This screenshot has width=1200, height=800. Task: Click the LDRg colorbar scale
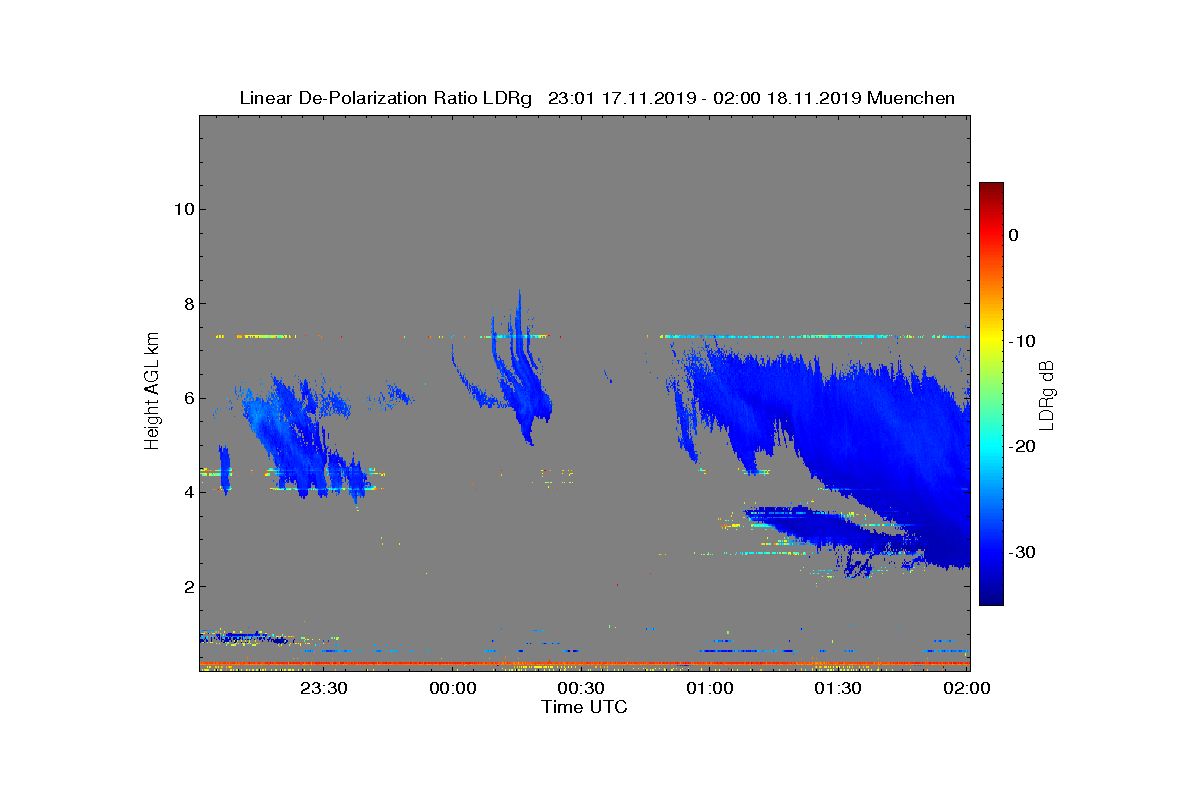pyautogui.click(x=991, y=394)
